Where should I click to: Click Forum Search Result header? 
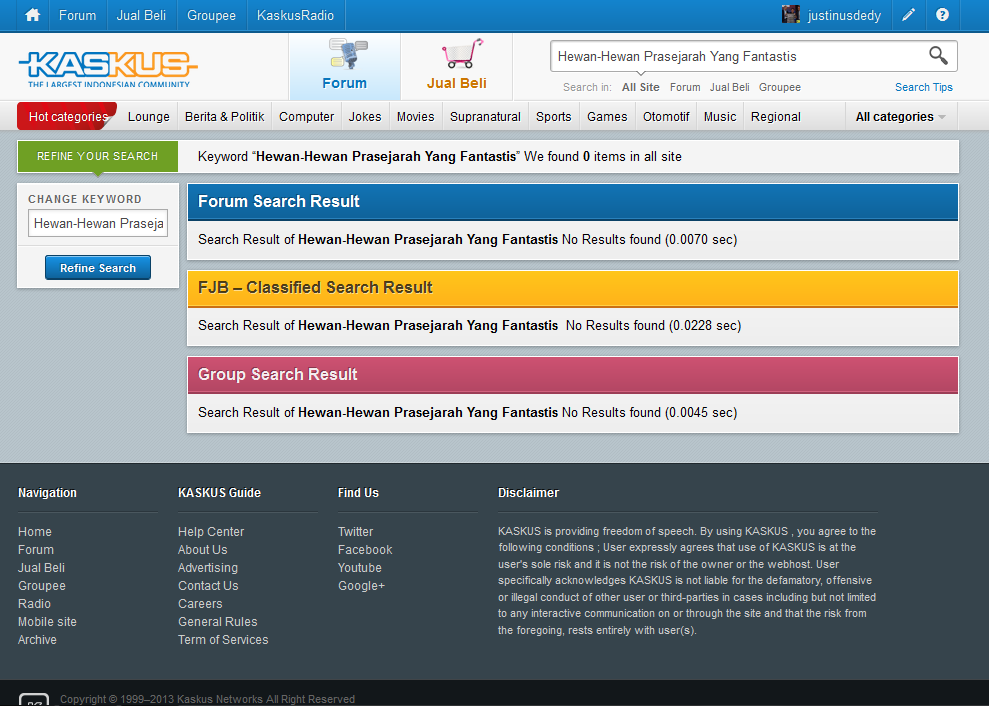pyautogui.click(x=573, y=201)
